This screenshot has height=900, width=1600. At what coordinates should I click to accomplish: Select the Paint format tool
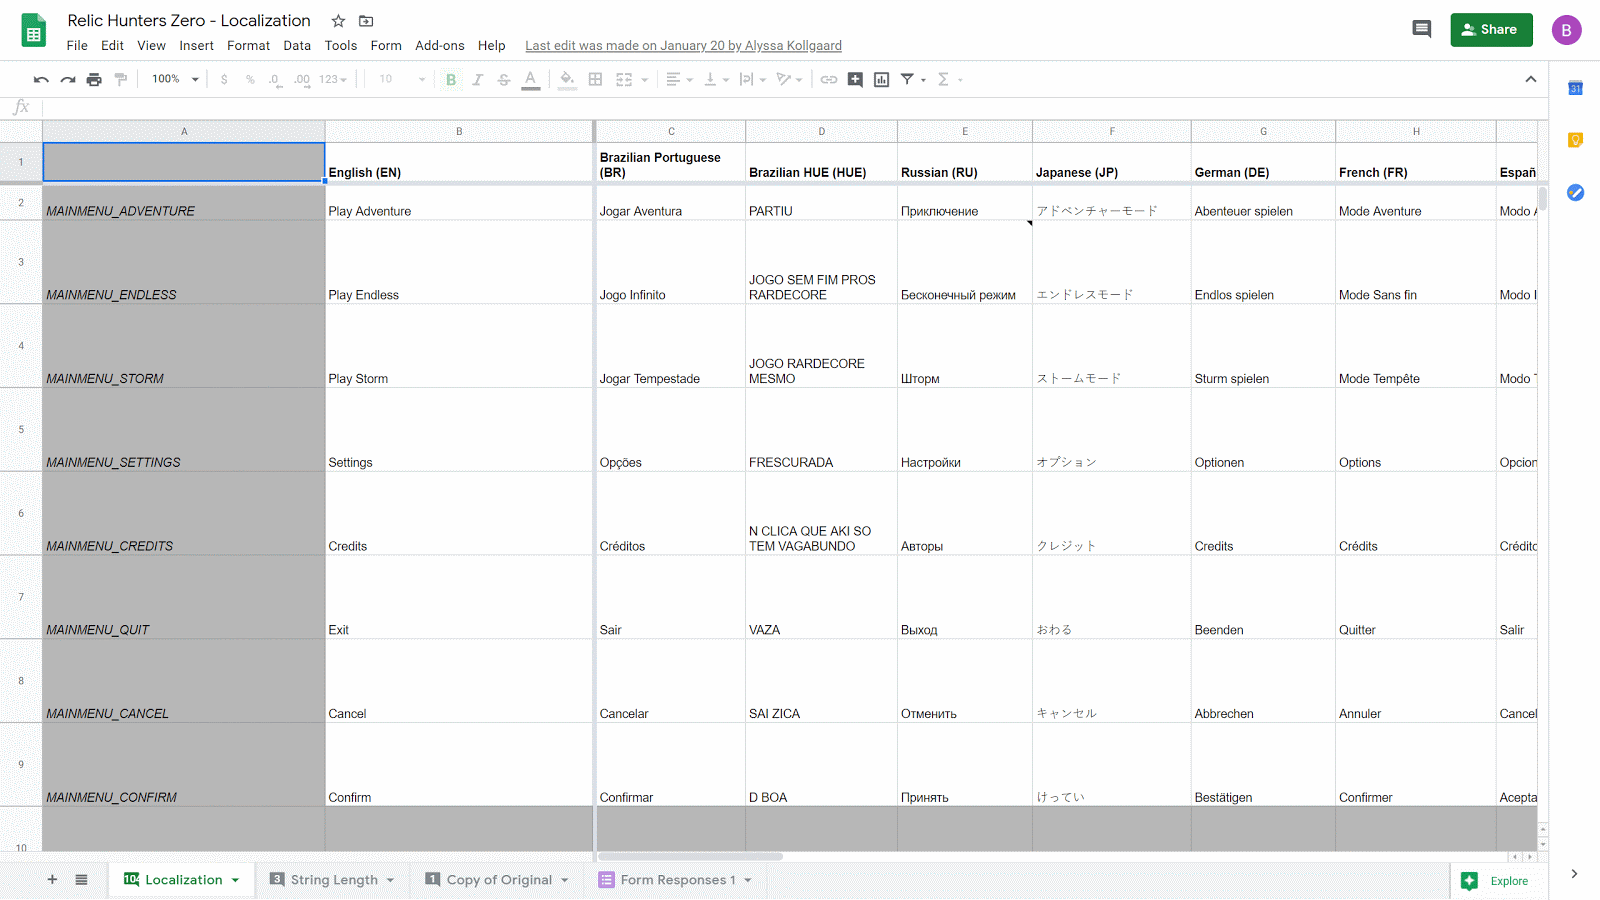tap(120, 79)
